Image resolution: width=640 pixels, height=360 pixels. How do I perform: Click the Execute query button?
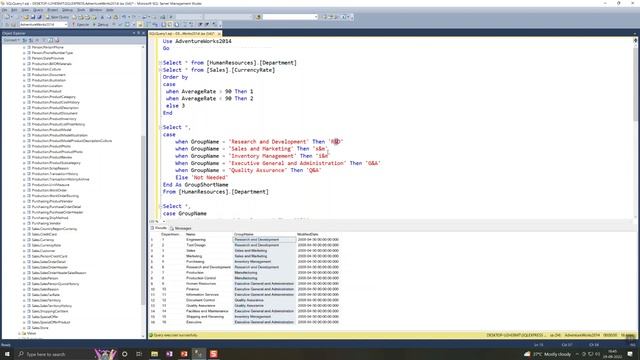(x=80, y=24)
